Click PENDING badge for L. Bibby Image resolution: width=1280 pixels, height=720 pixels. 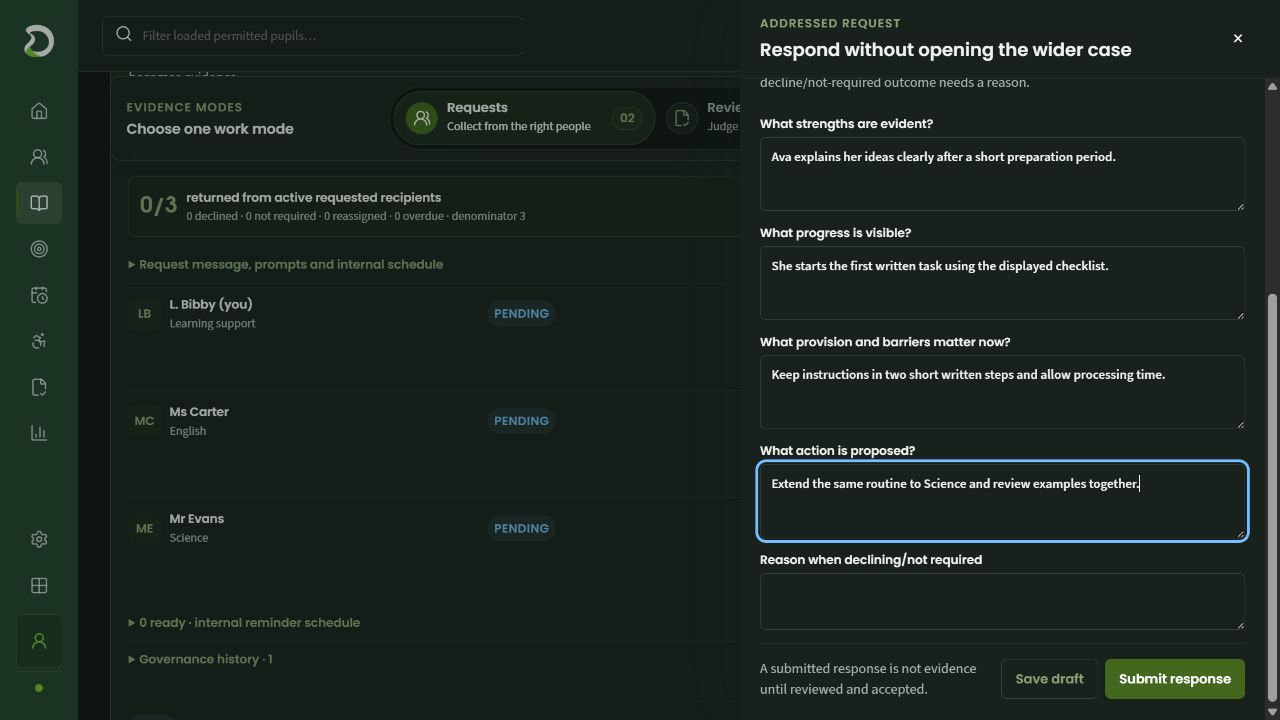[521, 313]
